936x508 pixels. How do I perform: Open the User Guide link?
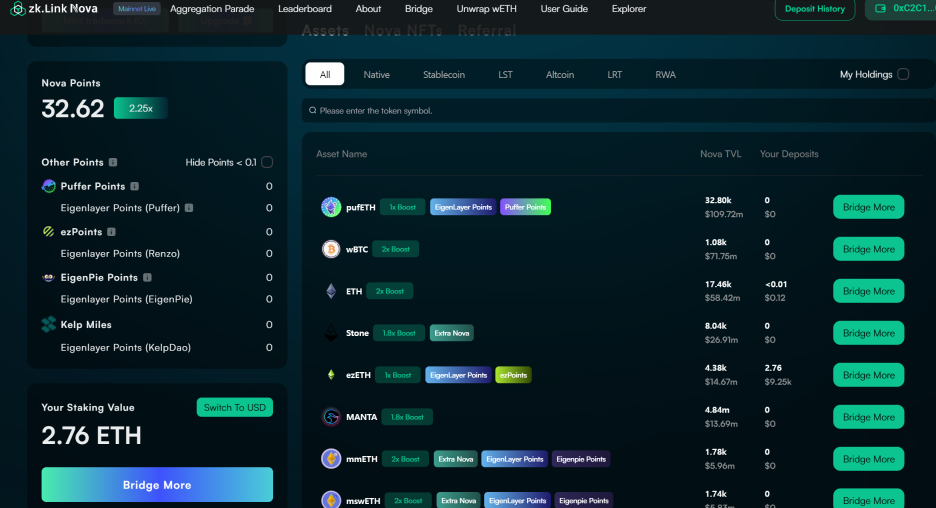564,9
